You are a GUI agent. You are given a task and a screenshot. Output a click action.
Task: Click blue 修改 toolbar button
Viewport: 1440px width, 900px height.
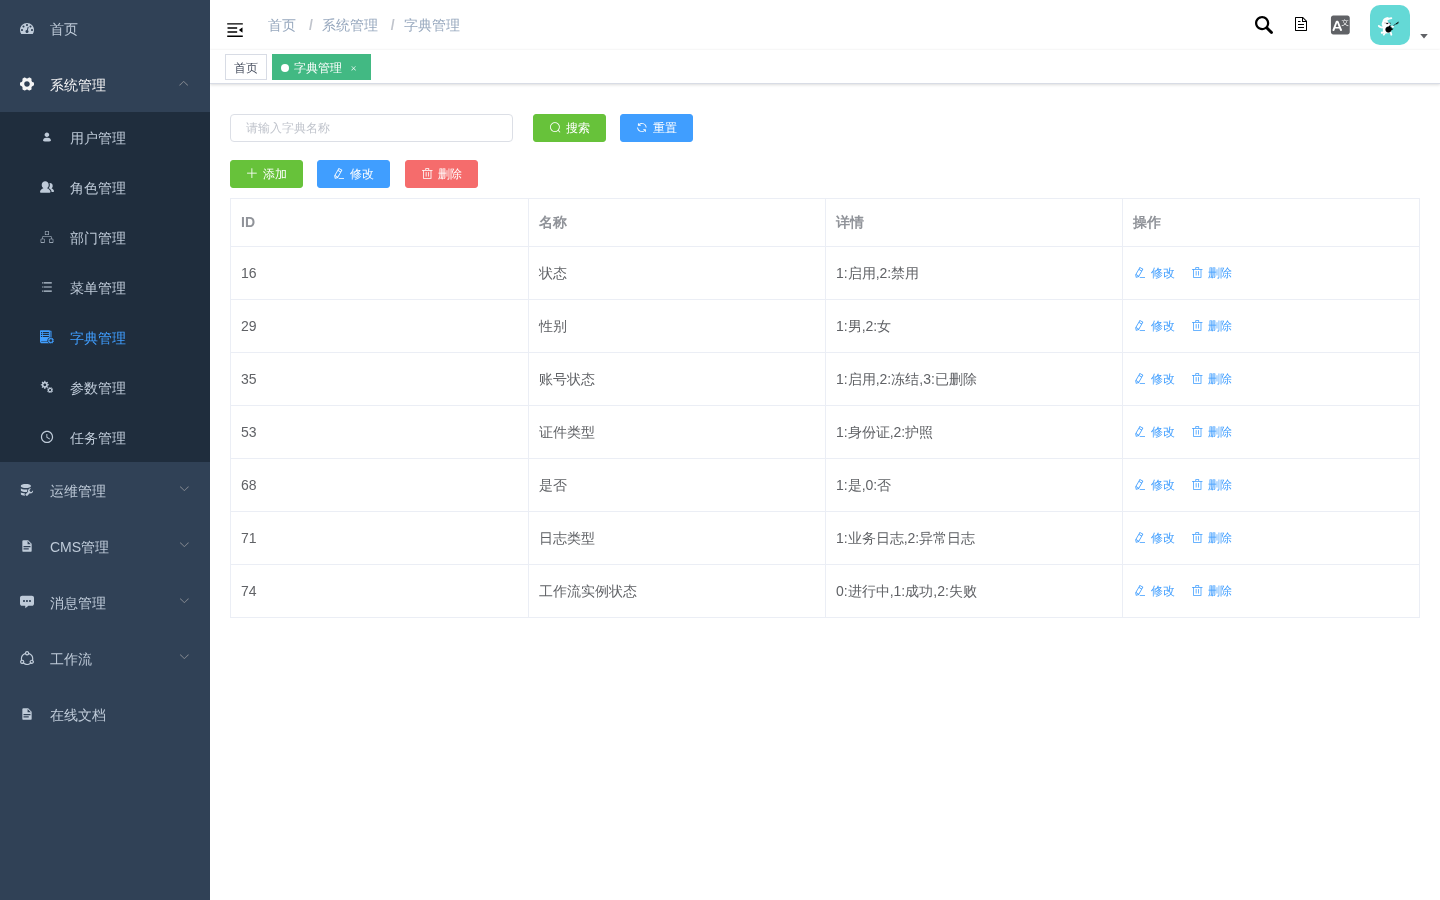click(x=353, y=174)
